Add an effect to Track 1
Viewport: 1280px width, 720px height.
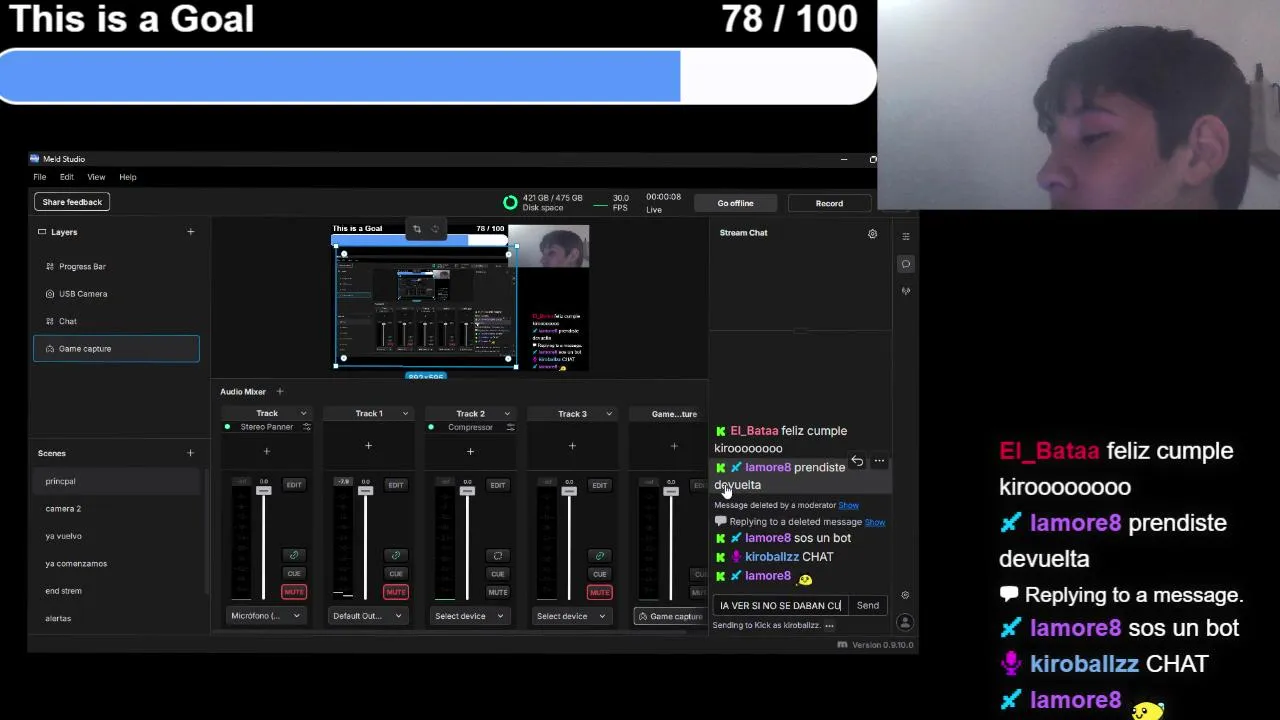pyautogui.click(x=368, y=446)
